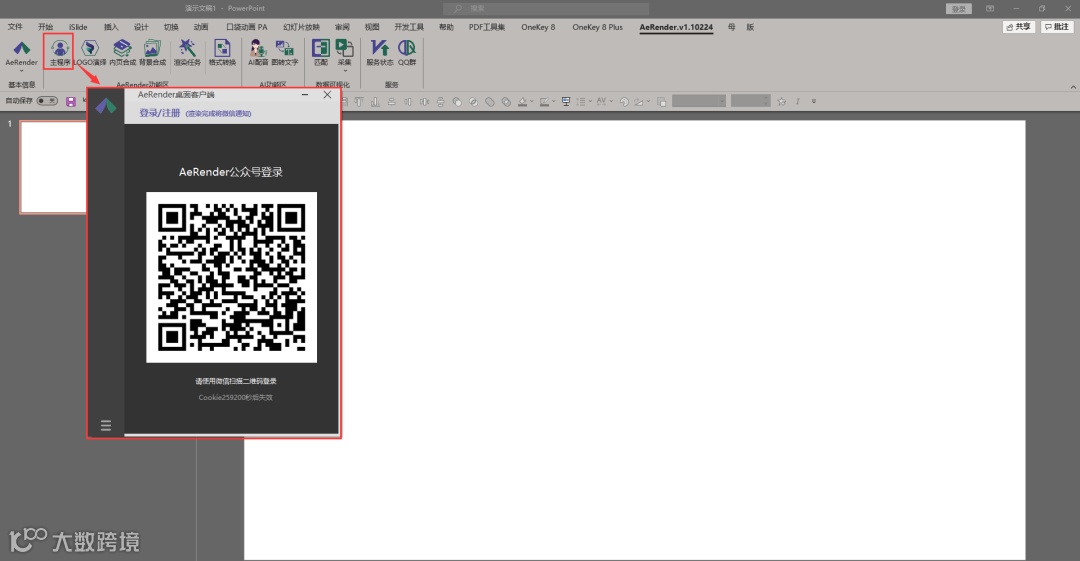The width and height of the screenshot is (1080, 561).
Task: Expand the quick access toolbar customize arrow
Action: (813, 101)
